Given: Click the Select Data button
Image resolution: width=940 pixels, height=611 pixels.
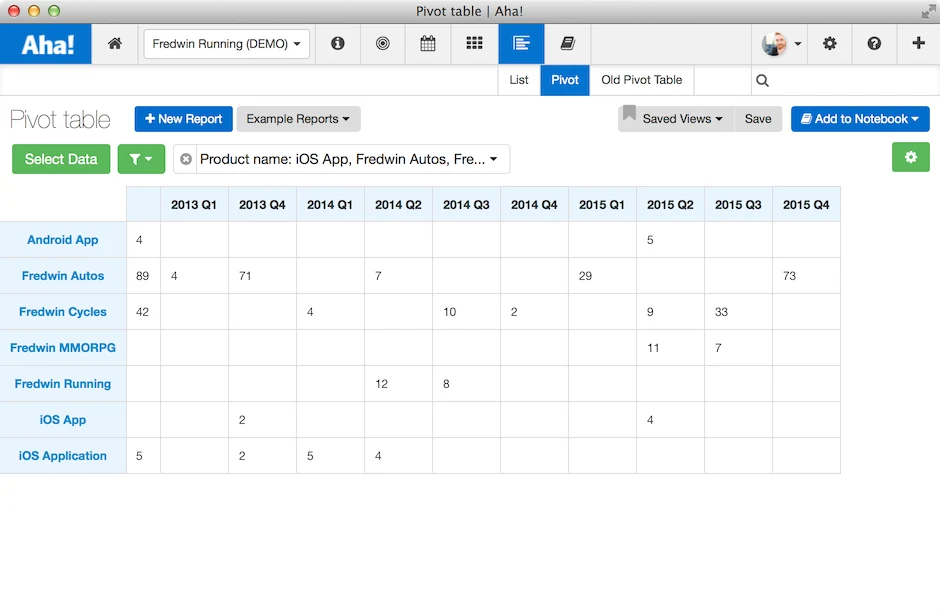Looking at the screenshot, I should coord(61,159).
